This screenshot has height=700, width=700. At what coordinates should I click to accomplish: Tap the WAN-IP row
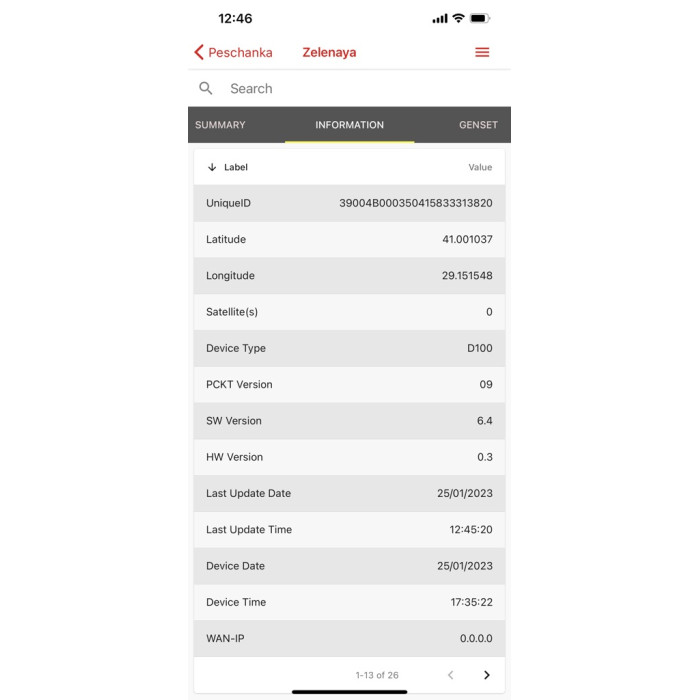point(349,638)
